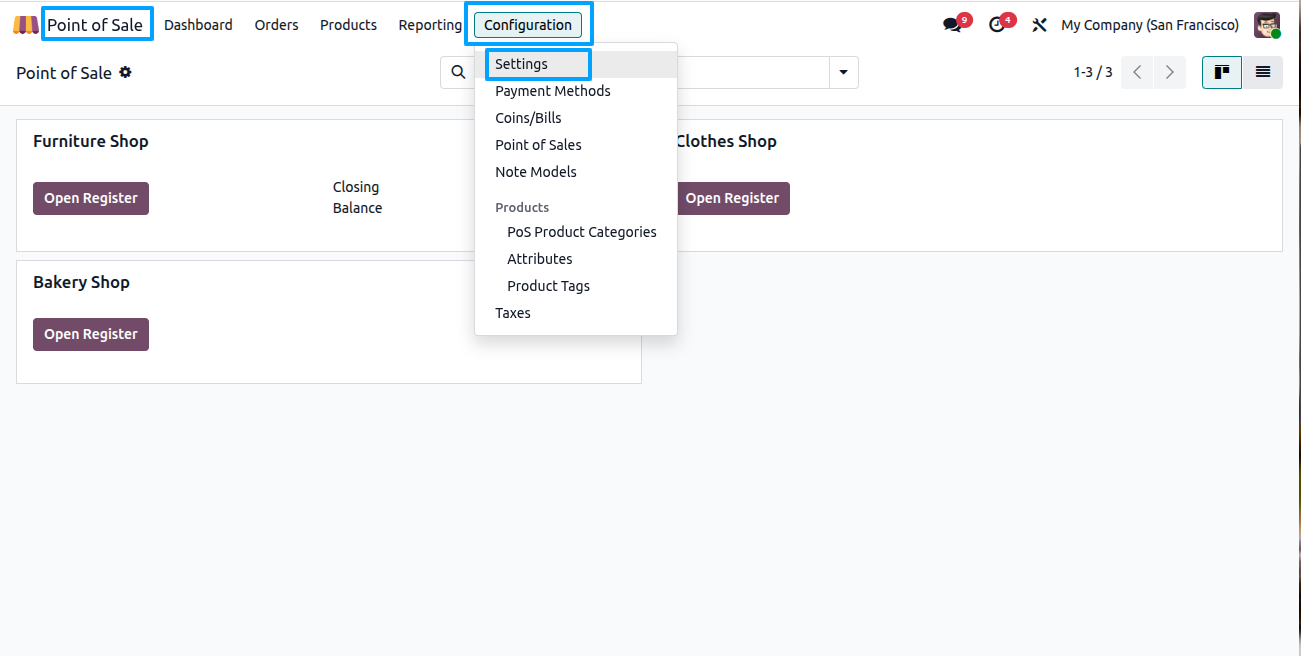Open the activities clock icon
This screenshot has height=656, width=1301.
click(x=997, y=25)
